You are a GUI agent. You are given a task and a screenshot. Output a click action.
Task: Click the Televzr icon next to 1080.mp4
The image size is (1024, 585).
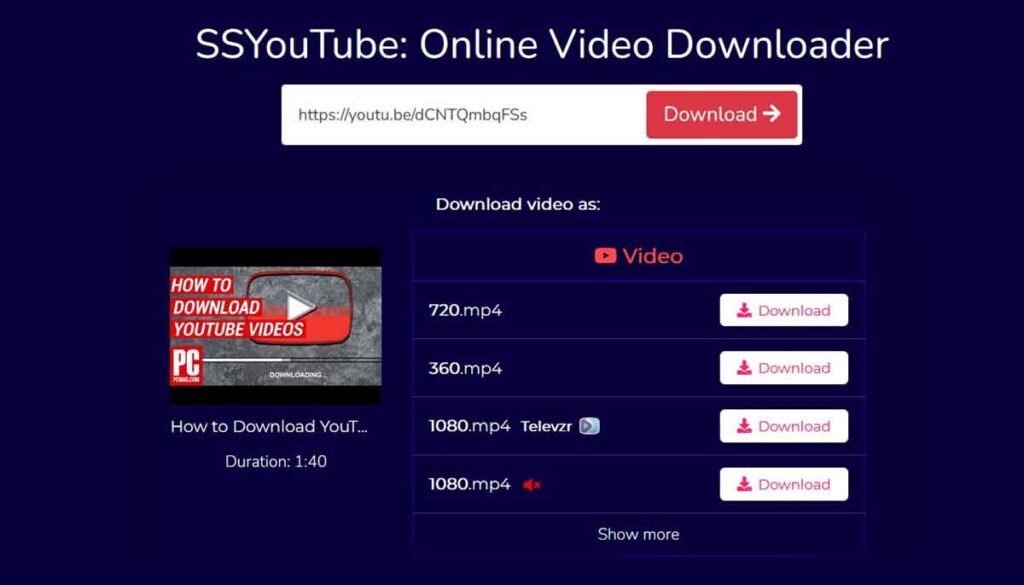tap(588, 425)
